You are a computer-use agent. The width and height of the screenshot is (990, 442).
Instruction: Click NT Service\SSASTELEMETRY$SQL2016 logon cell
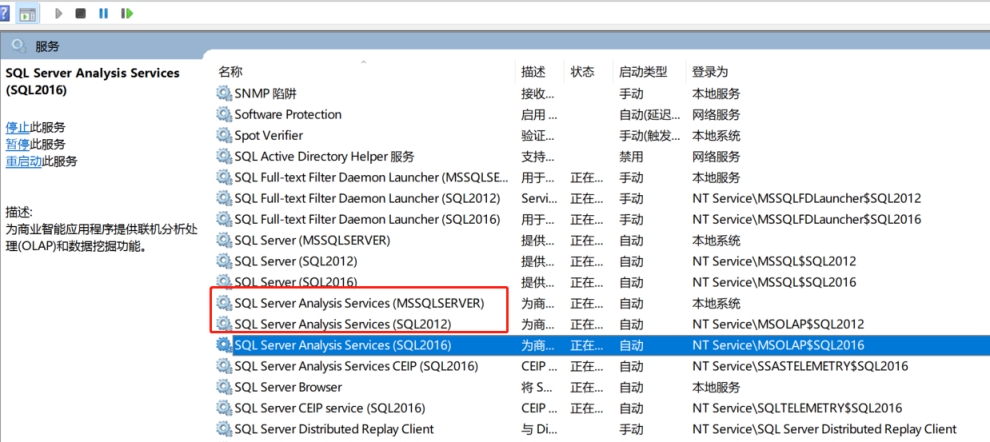(x=800, y=366)
